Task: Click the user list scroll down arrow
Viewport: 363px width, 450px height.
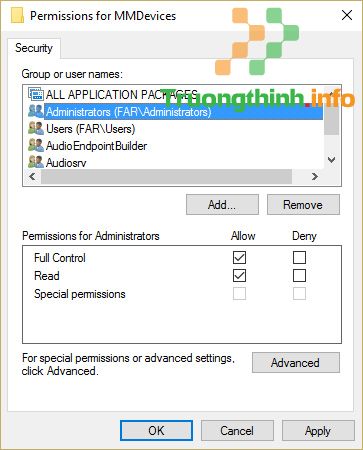Action: [x=331, y=160]
